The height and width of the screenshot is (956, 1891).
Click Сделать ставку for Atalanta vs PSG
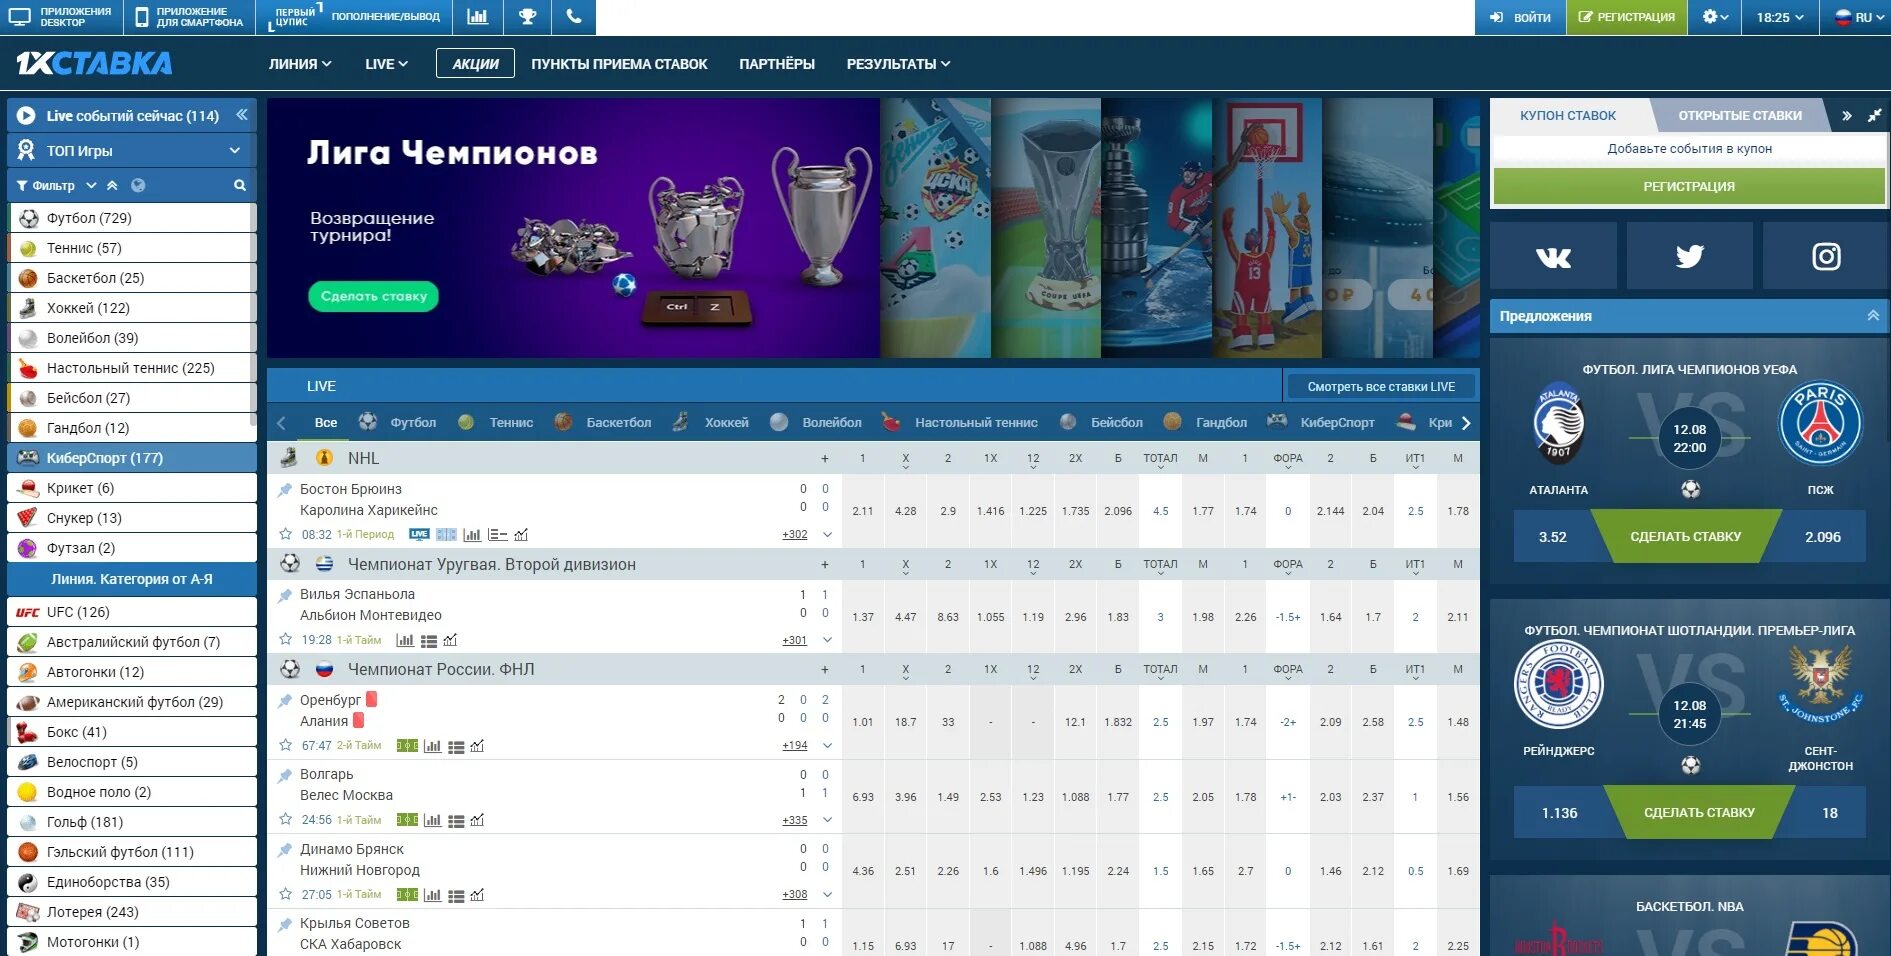1685,537
